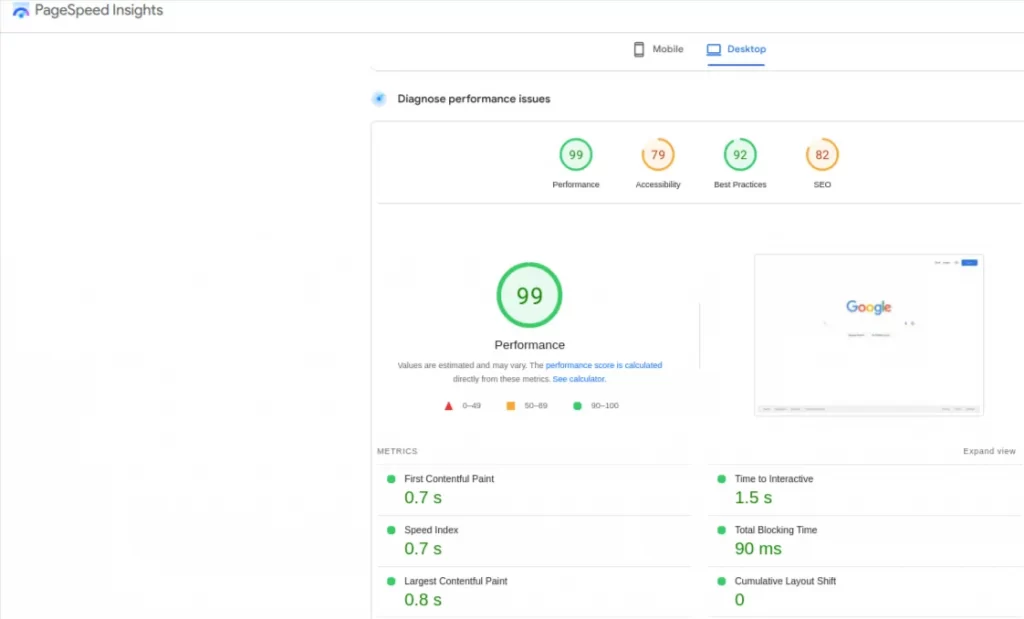Click the Cumulative Layout Shift label
1024x619 pixels.
785,580
